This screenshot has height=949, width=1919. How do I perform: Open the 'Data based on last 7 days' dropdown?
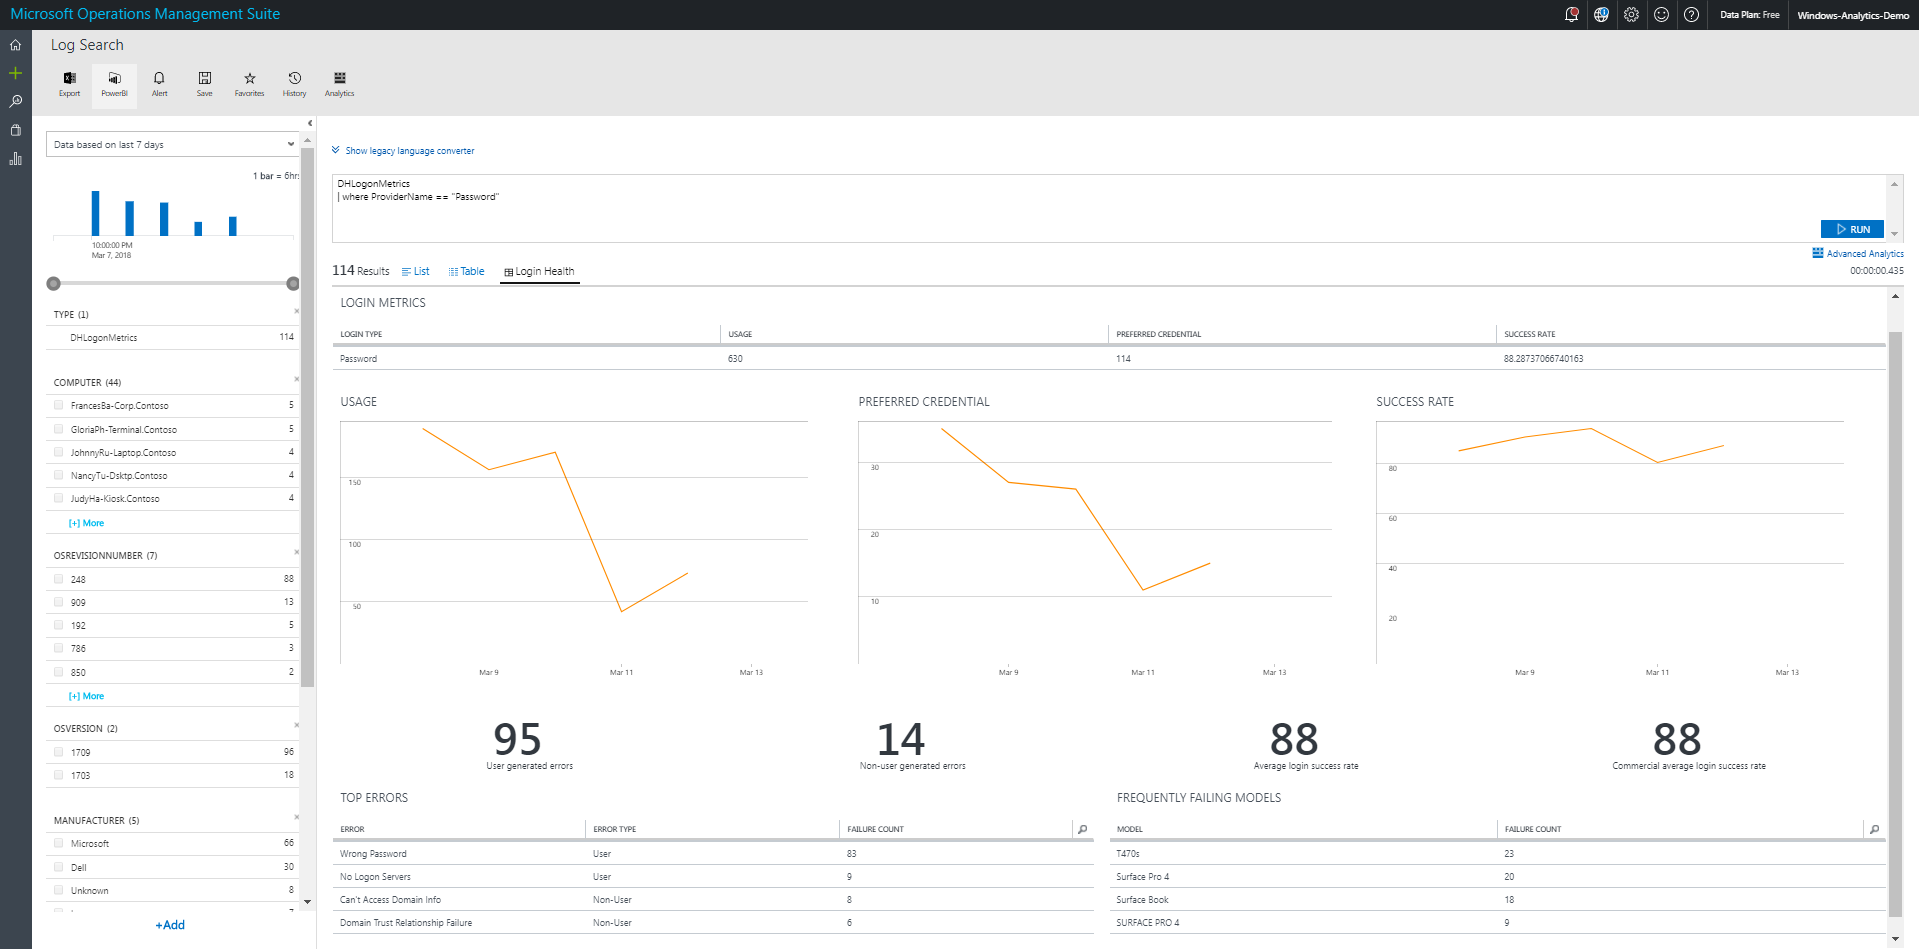point(173,145)
